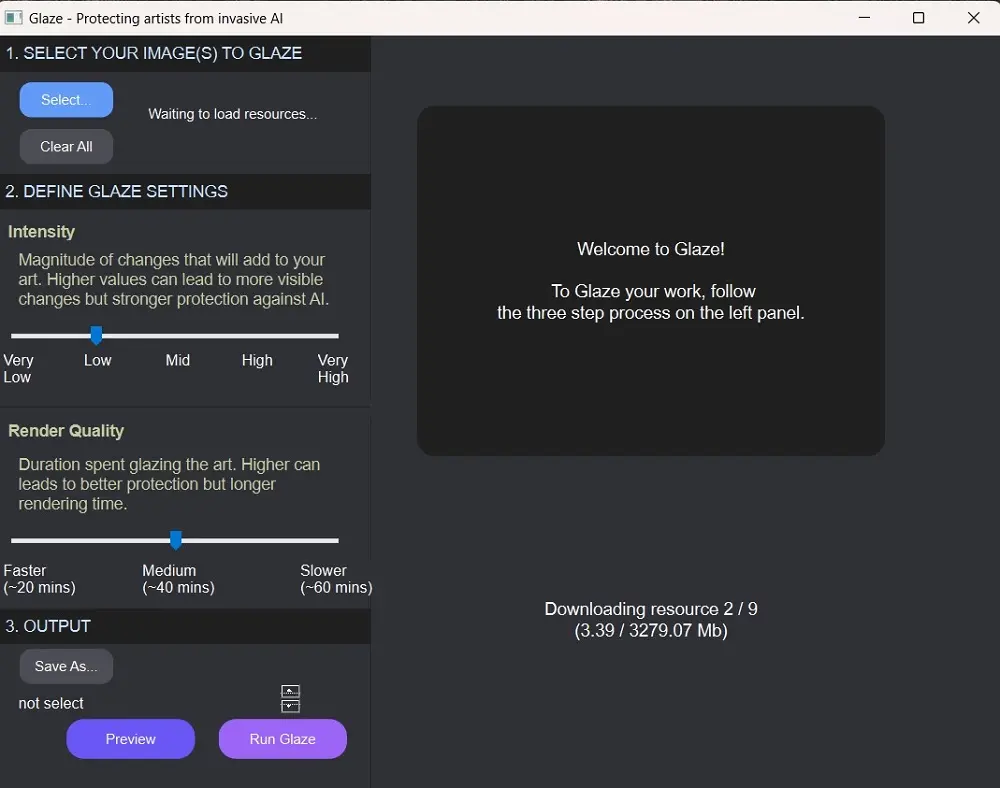Click the Intensity description starting 'Magnitude of changes'

(173, 279)
